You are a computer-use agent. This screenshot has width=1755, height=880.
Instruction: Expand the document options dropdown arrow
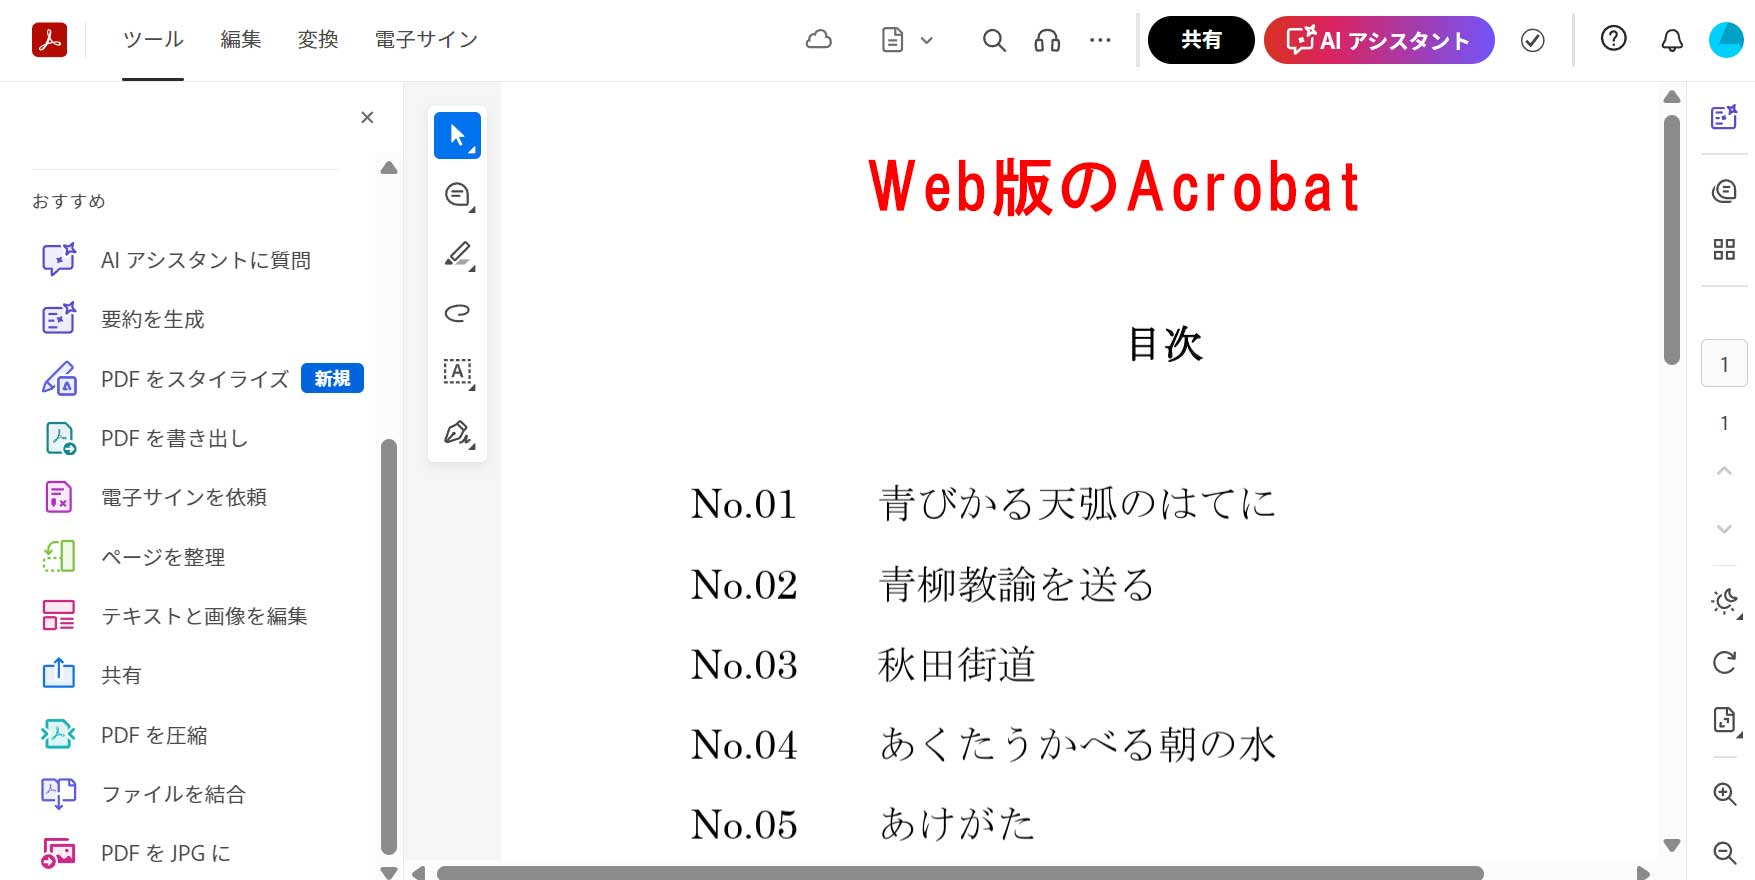(x=927, y=41)
